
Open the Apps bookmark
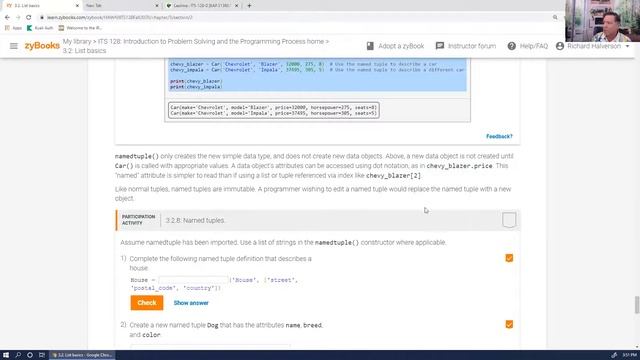point(13,28)
